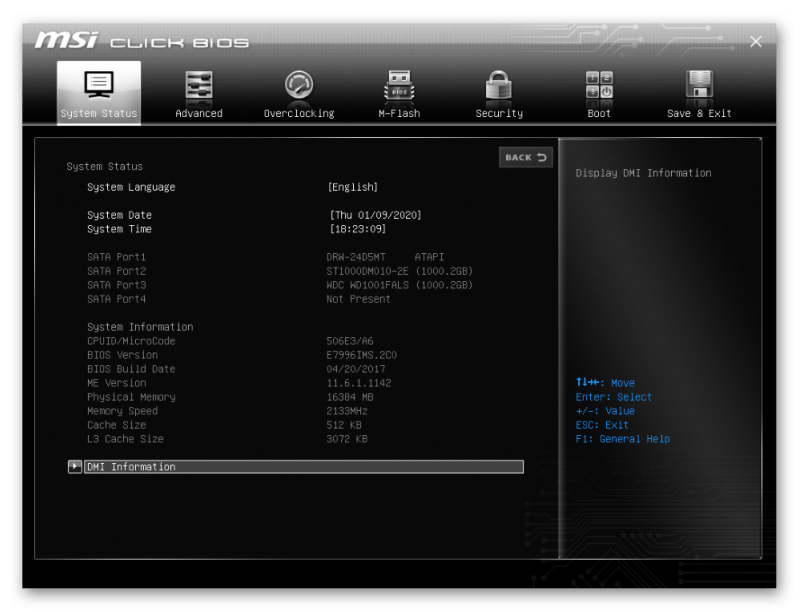The image size is (800, 612).
Task: Switch to the Advanced tab label
Action: [198, 113]
